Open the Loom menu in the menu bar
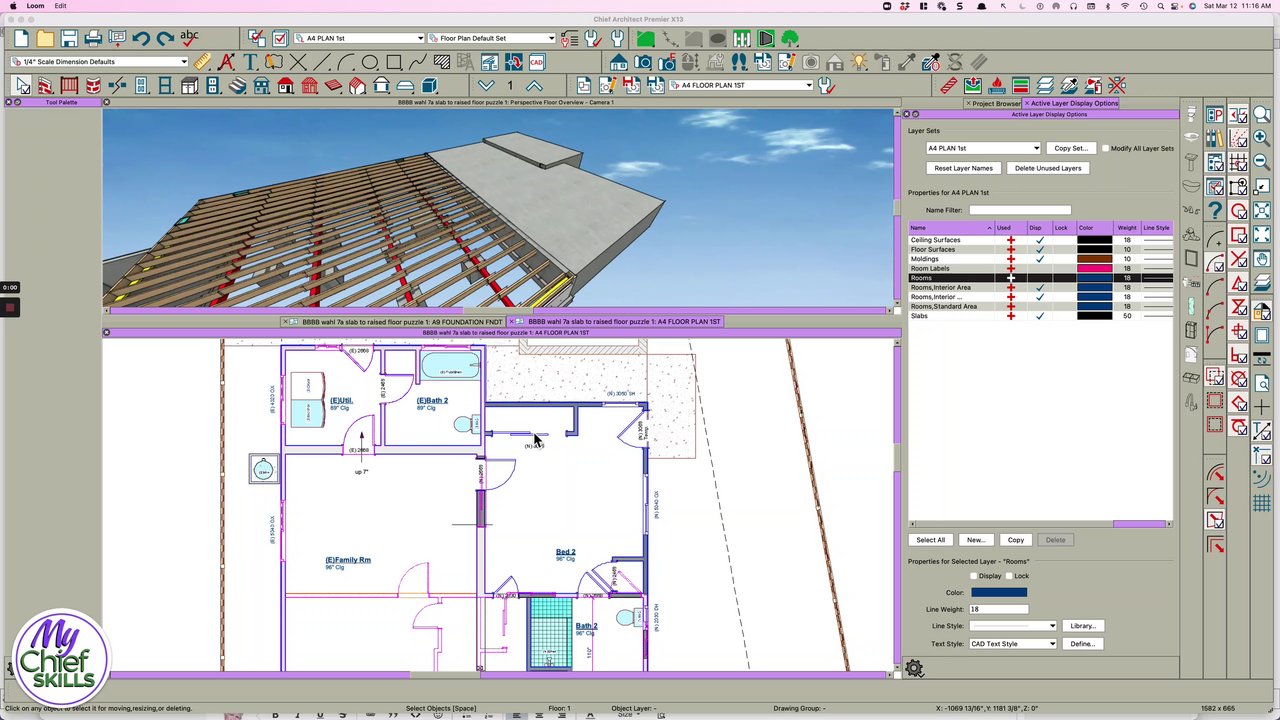 (35, 6)
